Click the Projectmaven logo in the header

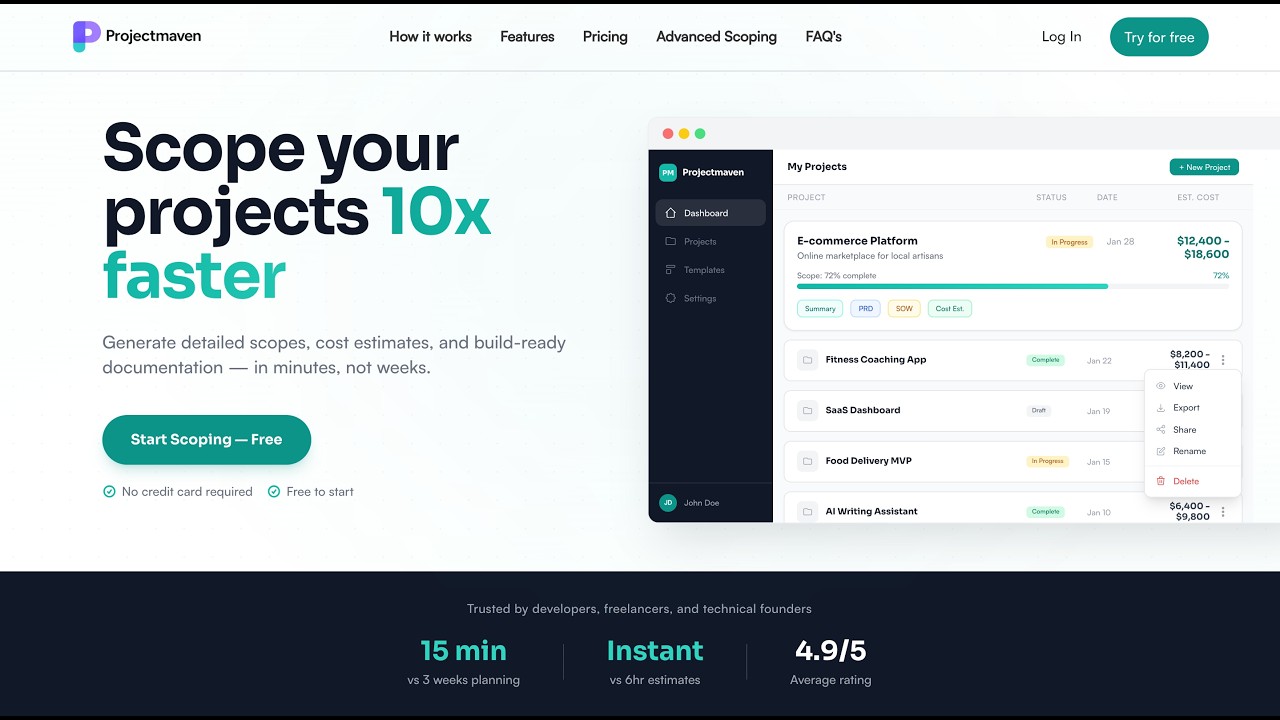click(137, 36)
